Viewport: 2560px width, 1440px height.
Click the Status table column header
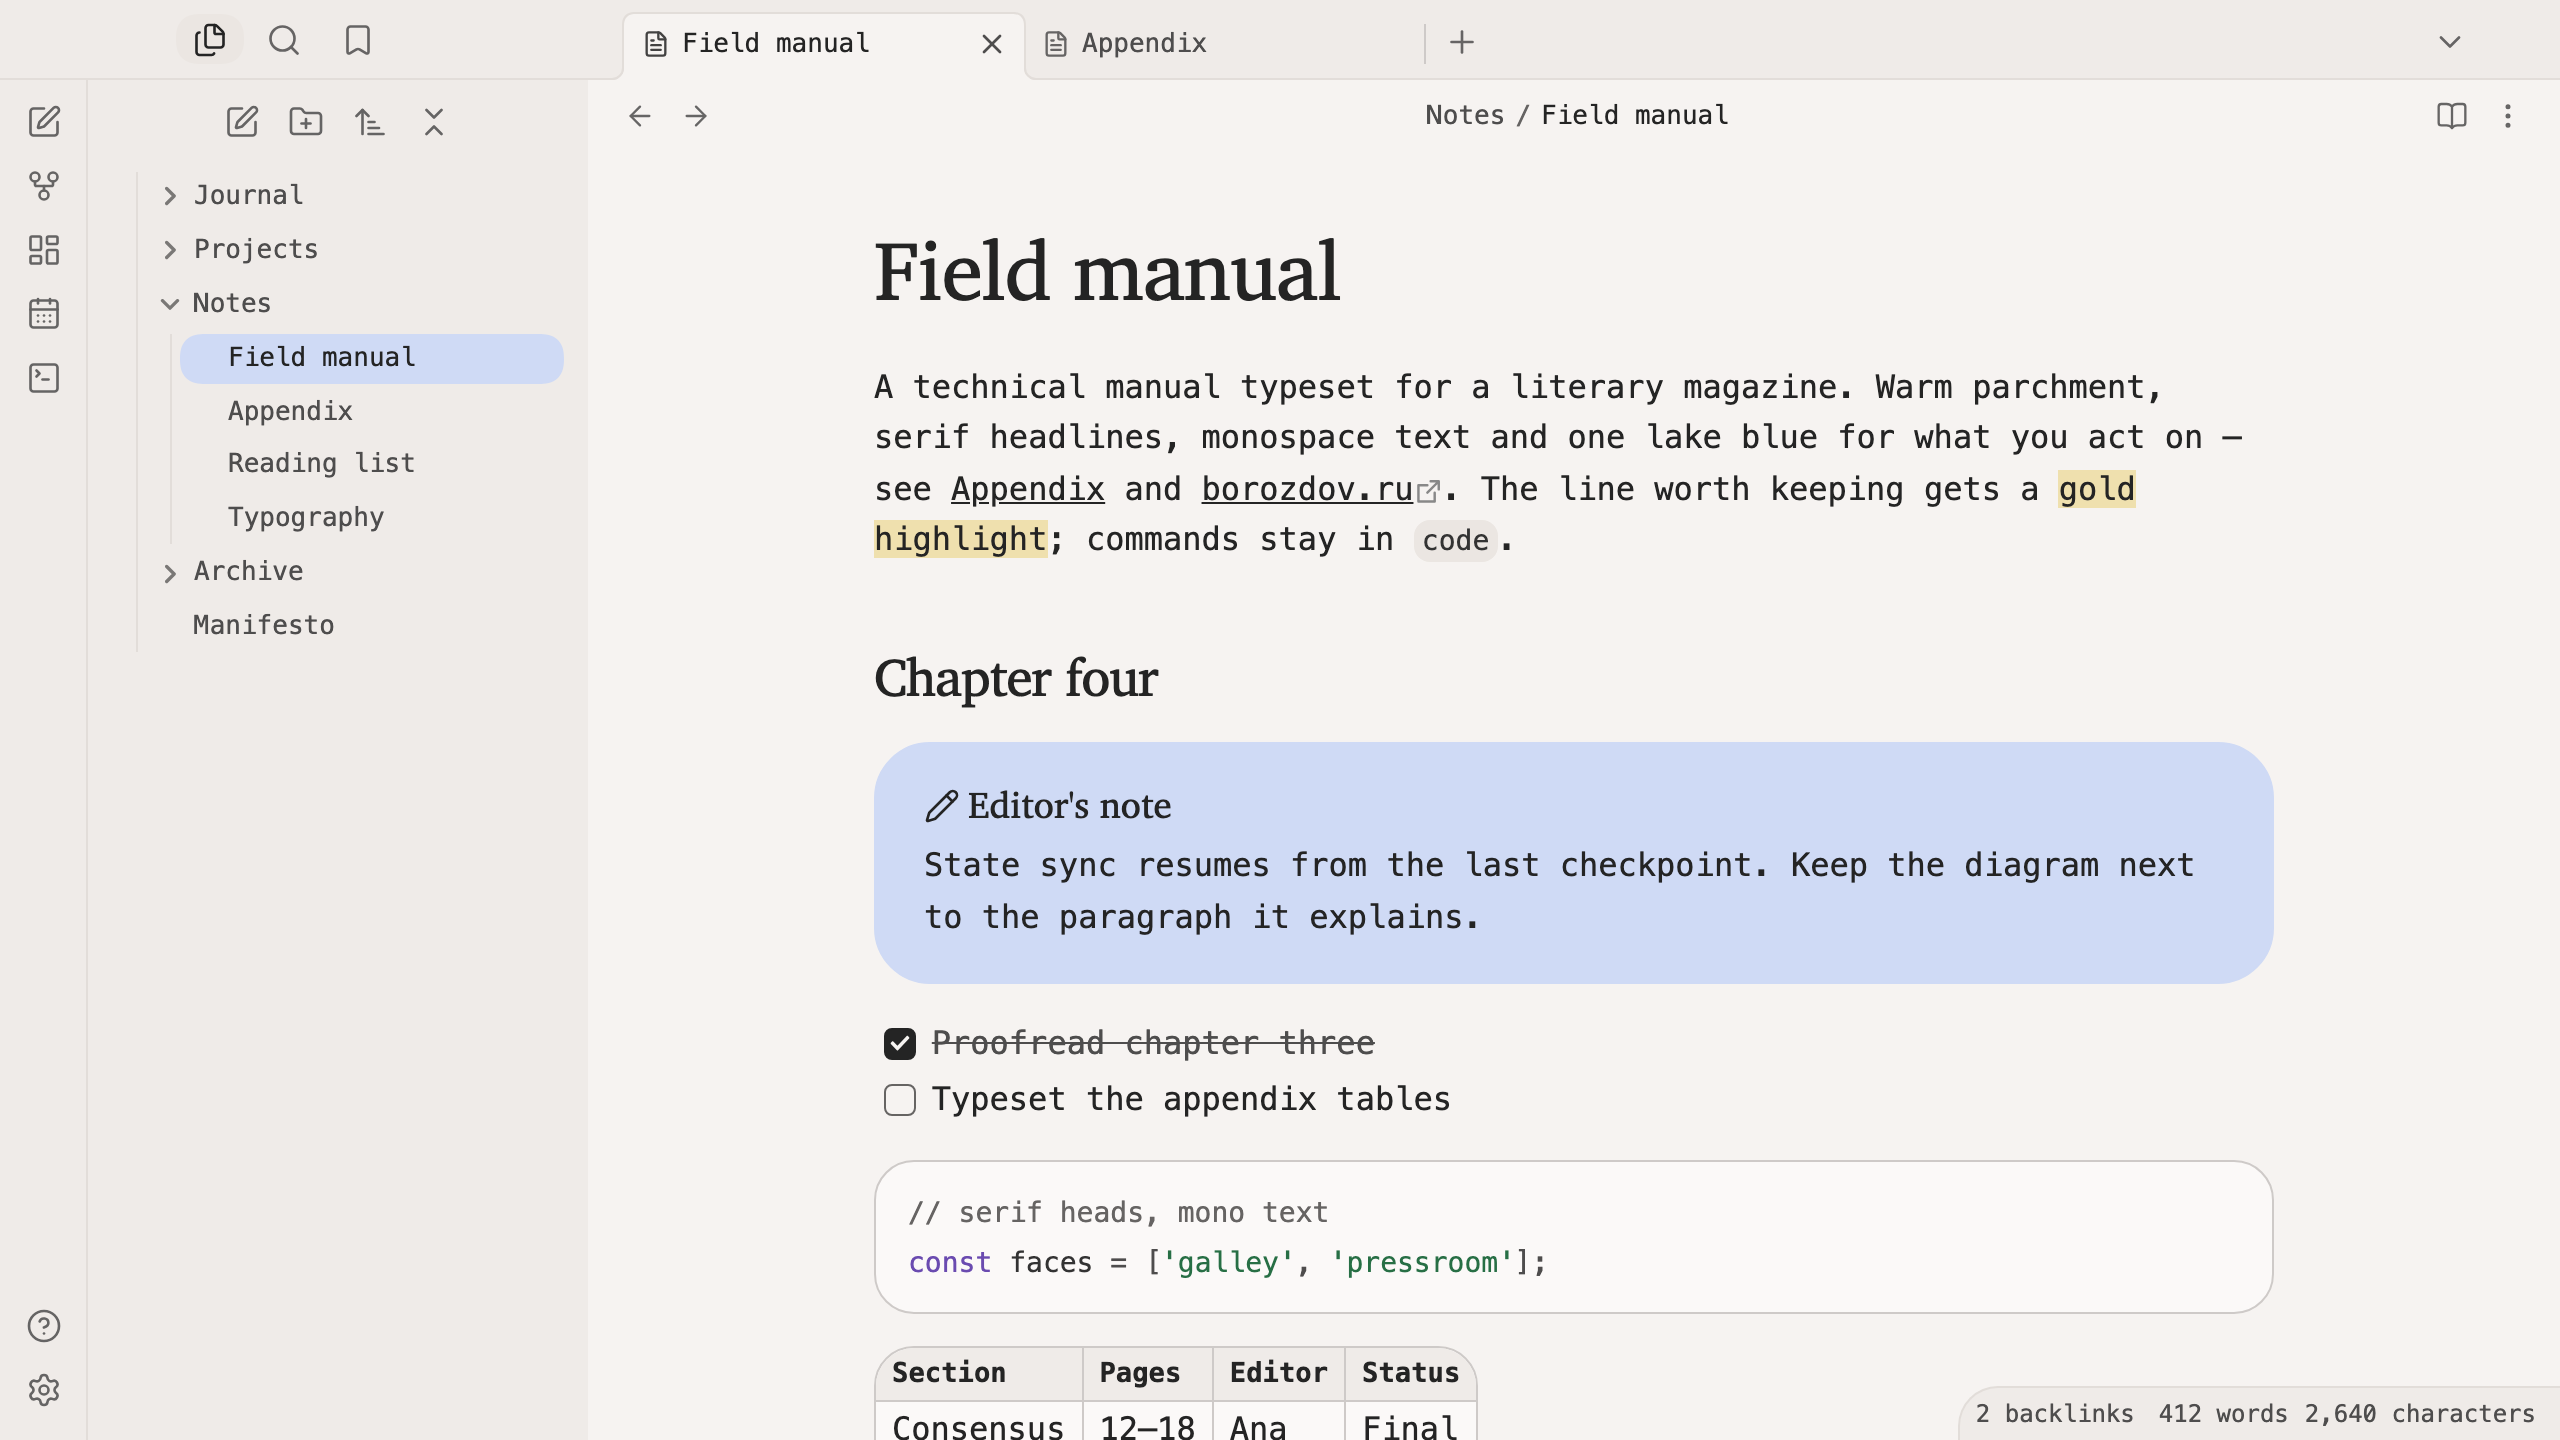(x=1410, y=1373)
